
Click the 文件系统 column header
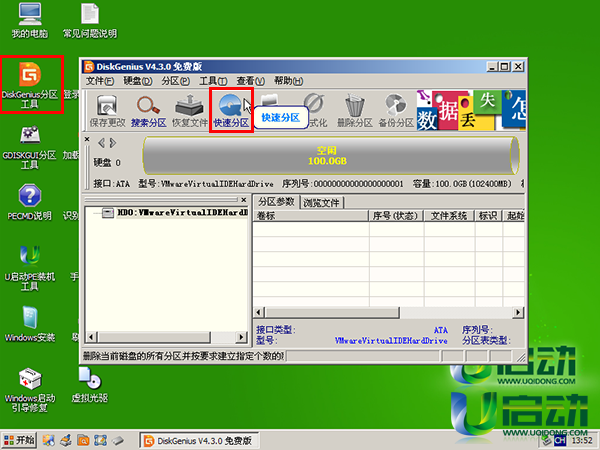tap(449, 215)
